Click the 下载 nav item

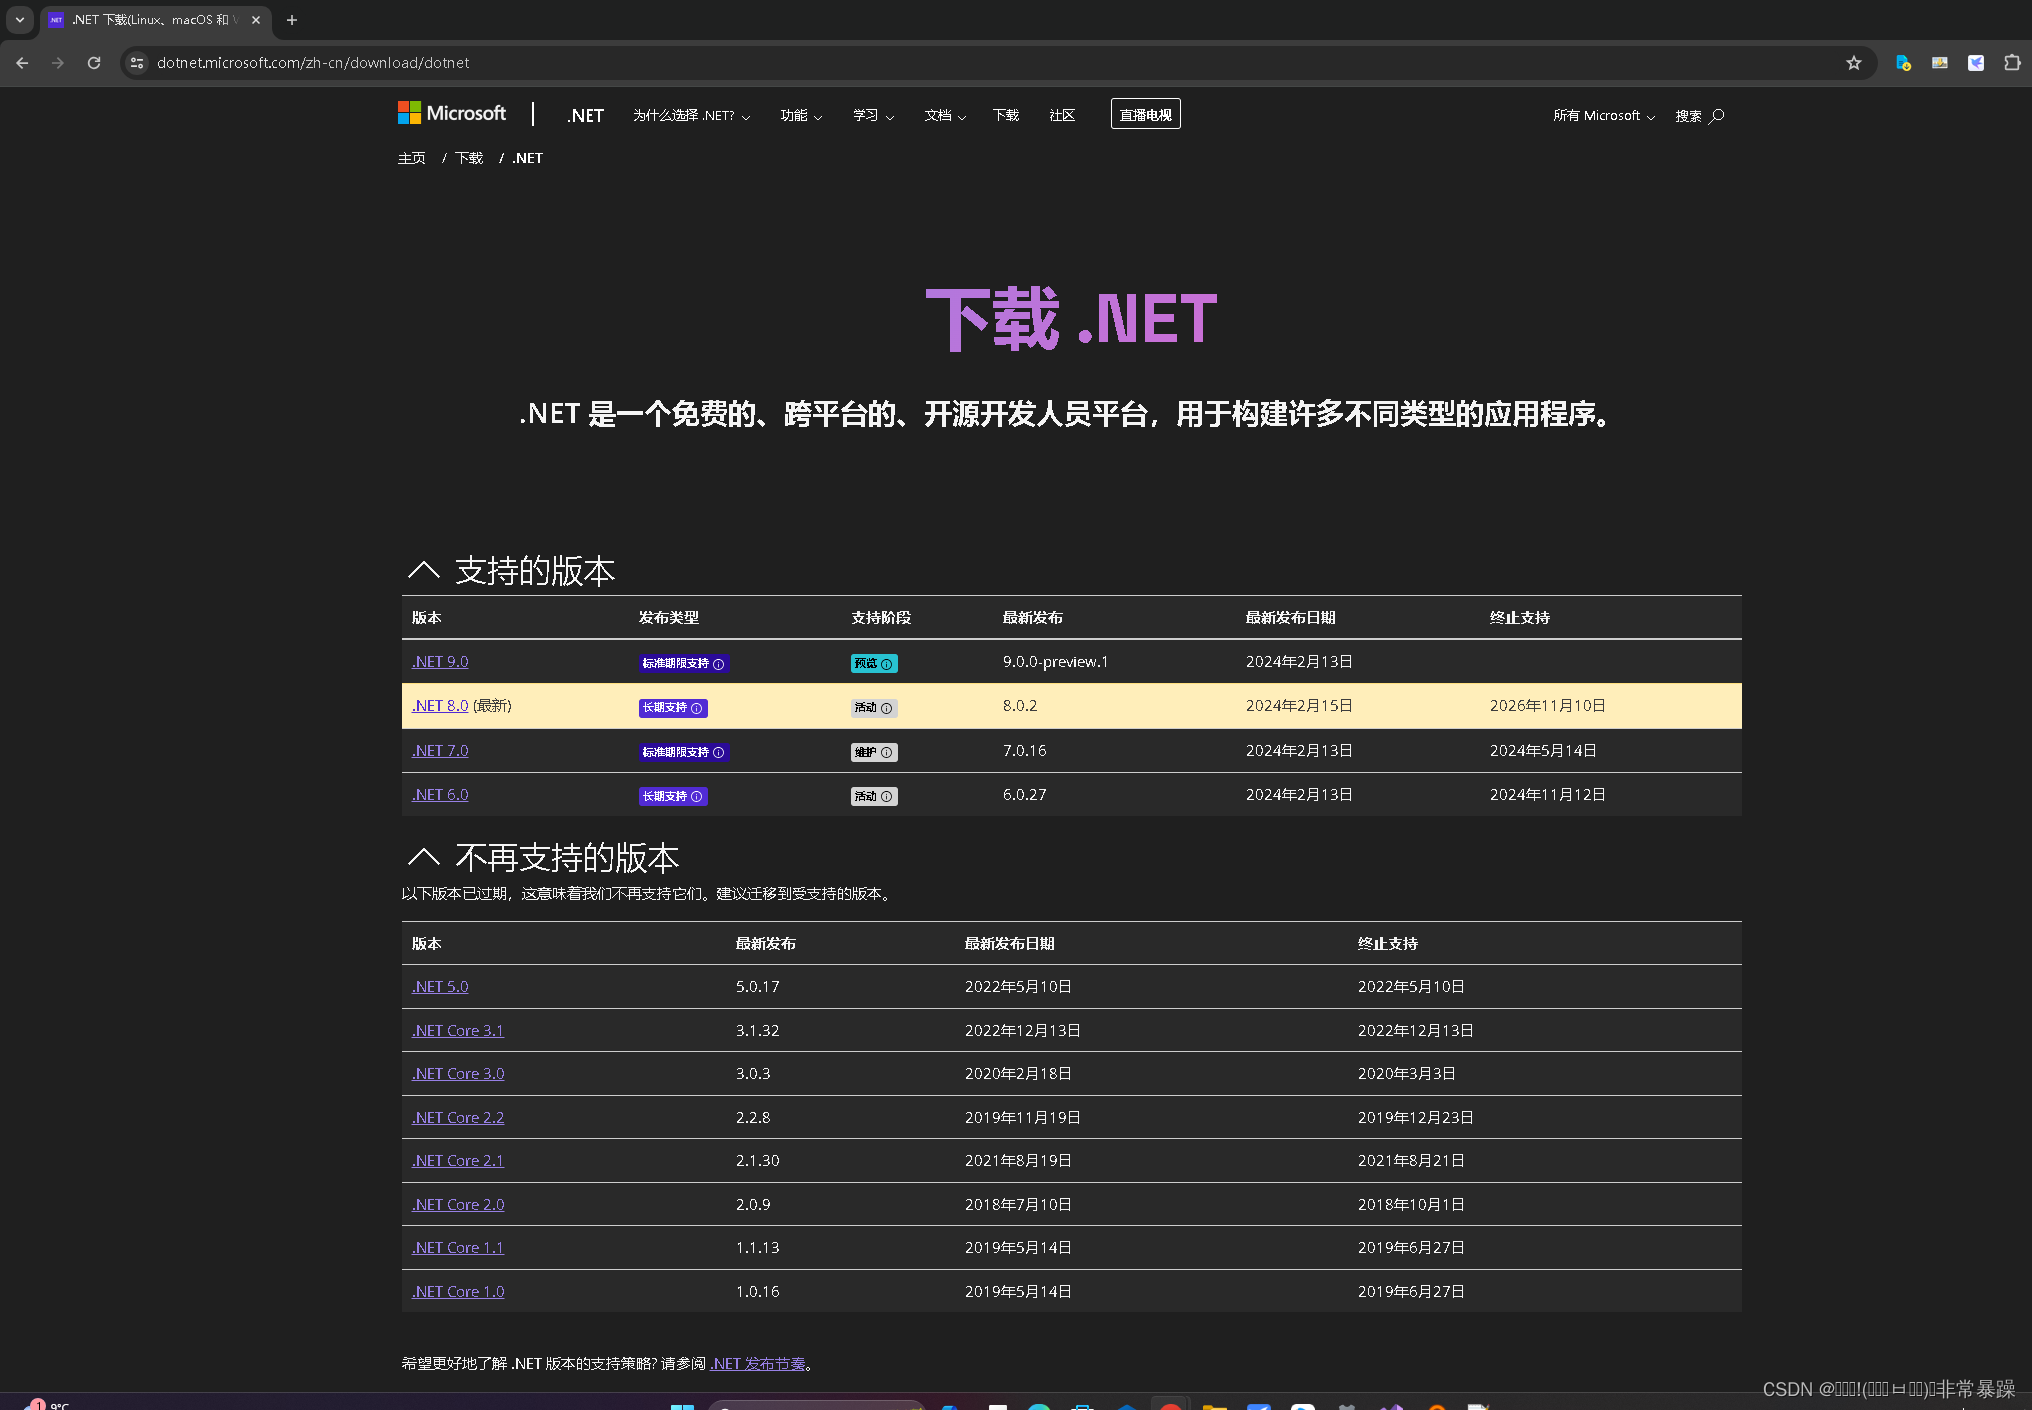click(1005, 116)
